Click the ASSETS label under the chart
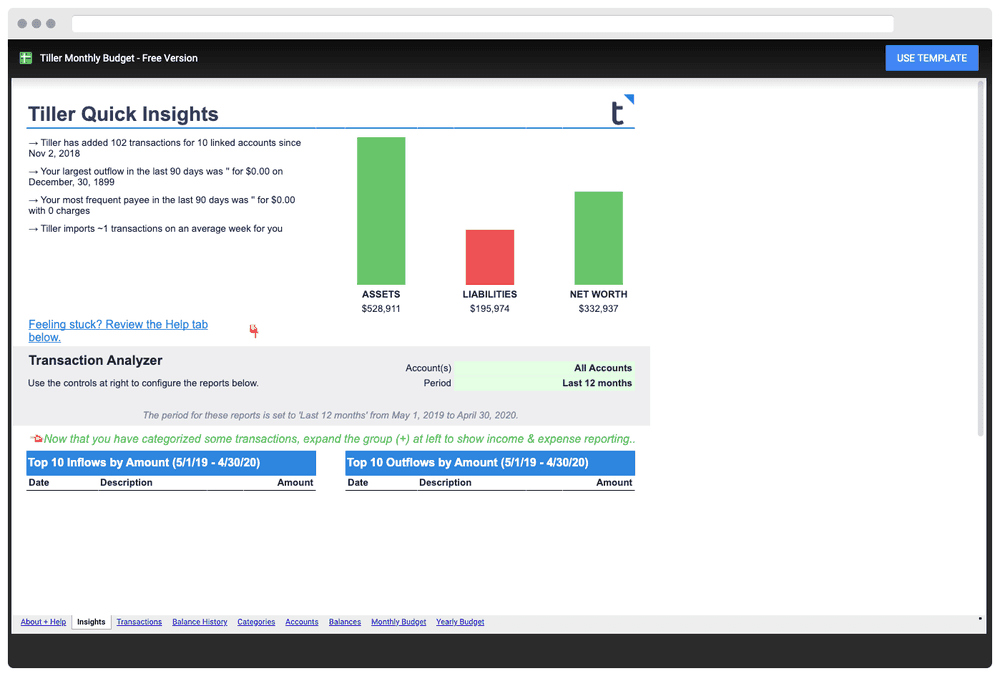The width and height of the screenshot is (1000, 676). point(381,294)
